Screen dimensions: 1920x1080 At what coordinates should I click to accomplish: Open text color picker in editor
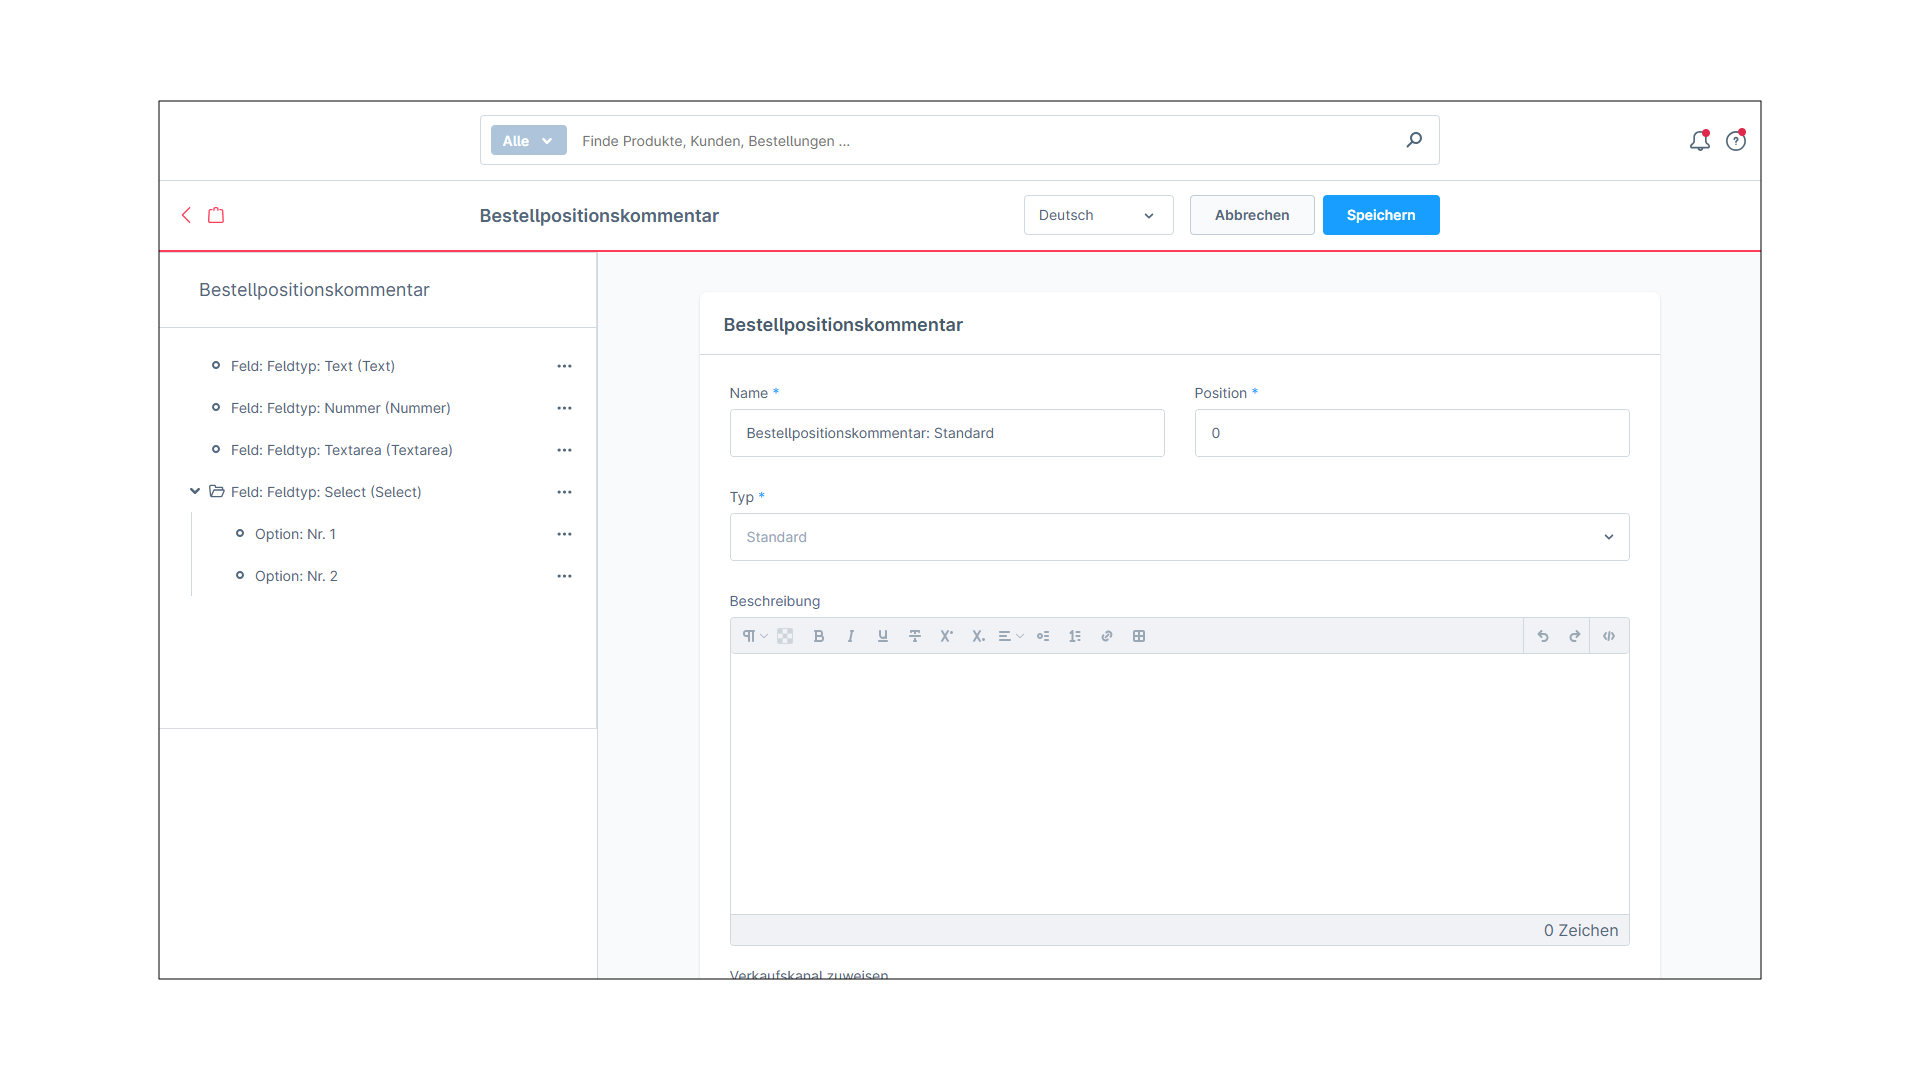[785, 636]
